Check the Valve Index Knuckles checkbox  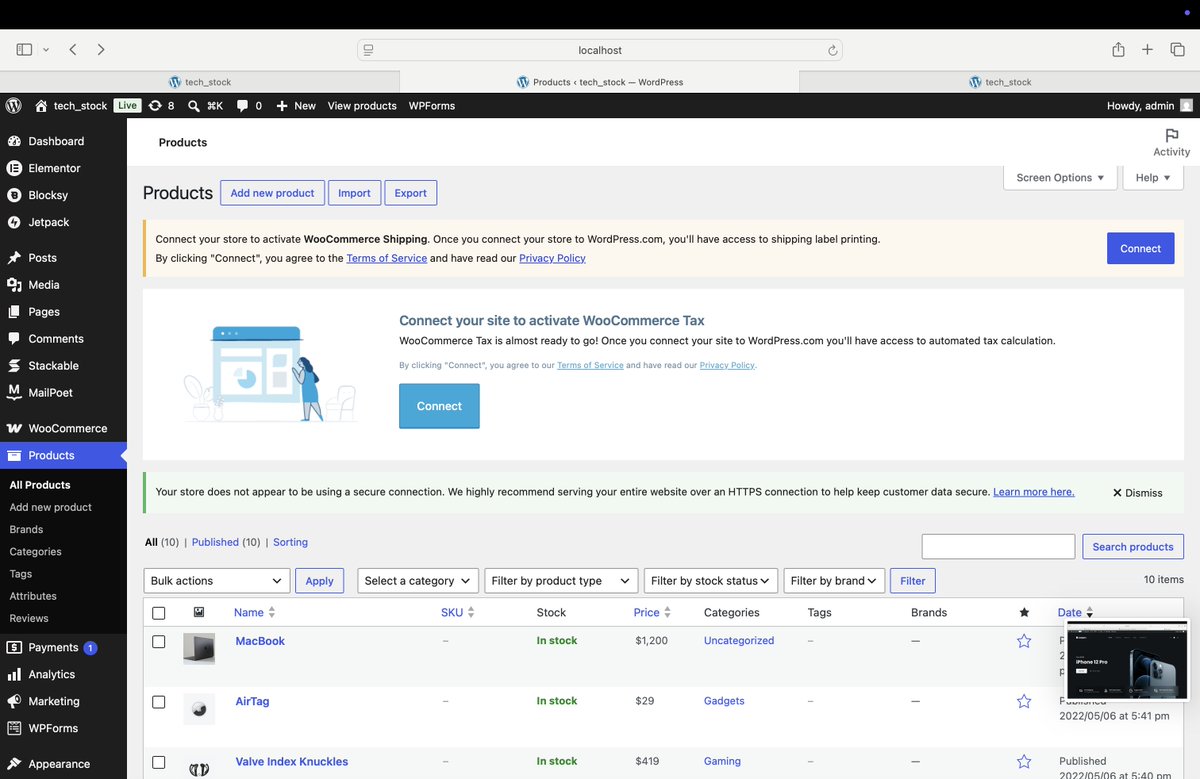click(158, 762)
